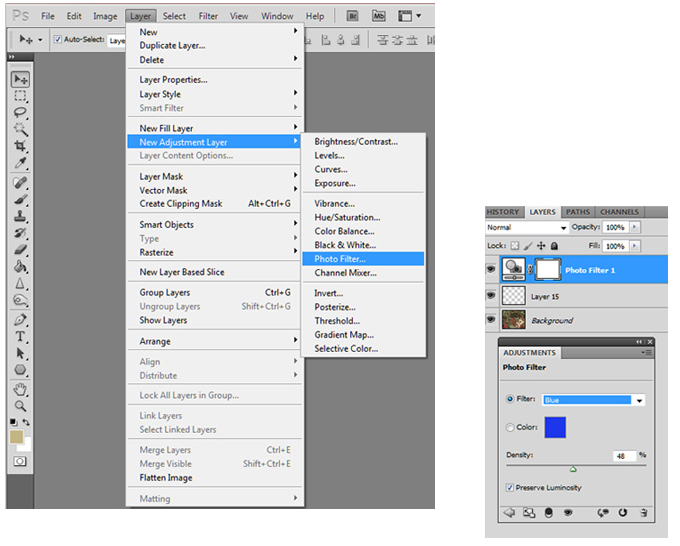
Task: Select the Brush tool
Action: click(x=20, y=199)
